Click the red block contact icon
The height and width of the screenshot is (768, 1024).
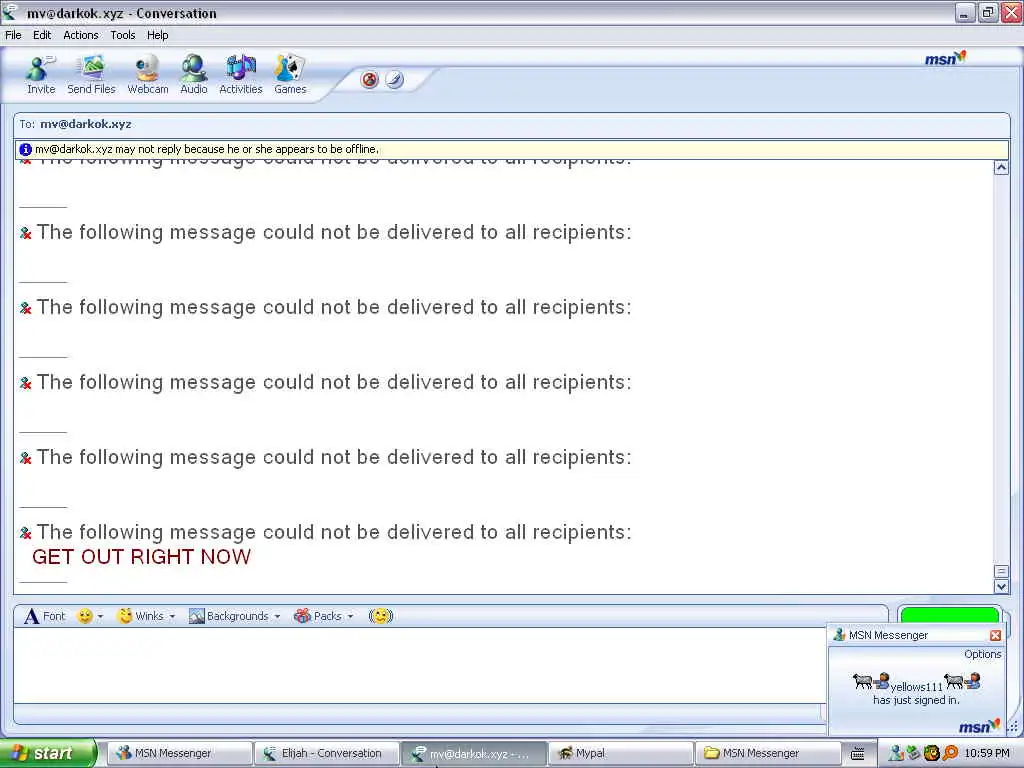(370, 80)
